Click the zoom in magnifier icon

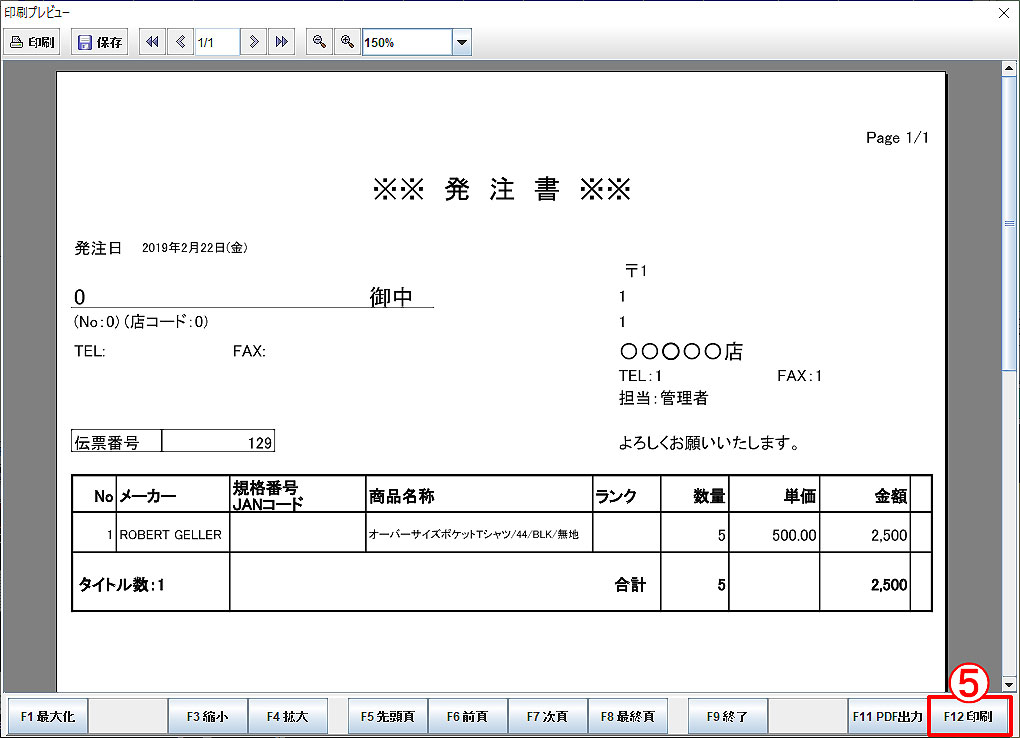(x=347, y=42)
